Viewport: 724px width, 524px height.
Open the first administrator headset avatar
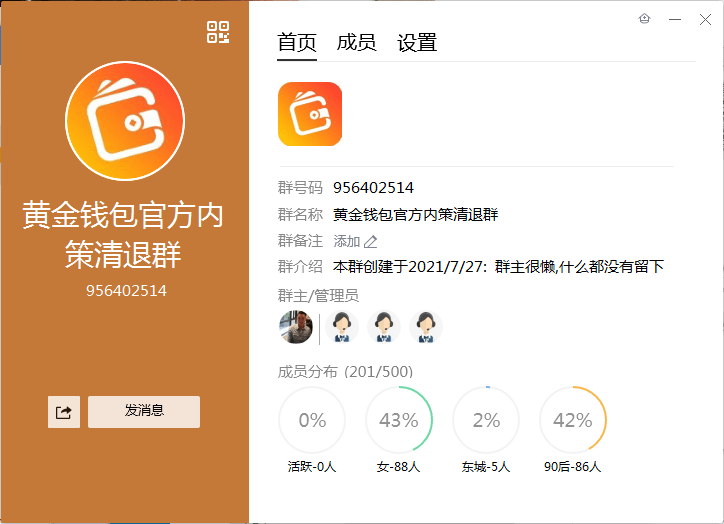tap(342, 327)
